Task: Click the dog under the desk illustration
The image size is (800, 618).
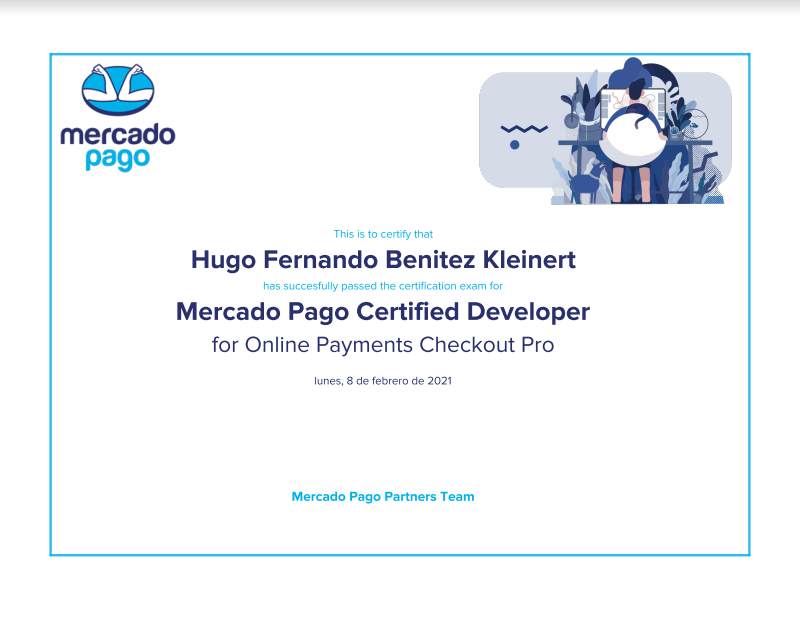Action: click(587, 183)
